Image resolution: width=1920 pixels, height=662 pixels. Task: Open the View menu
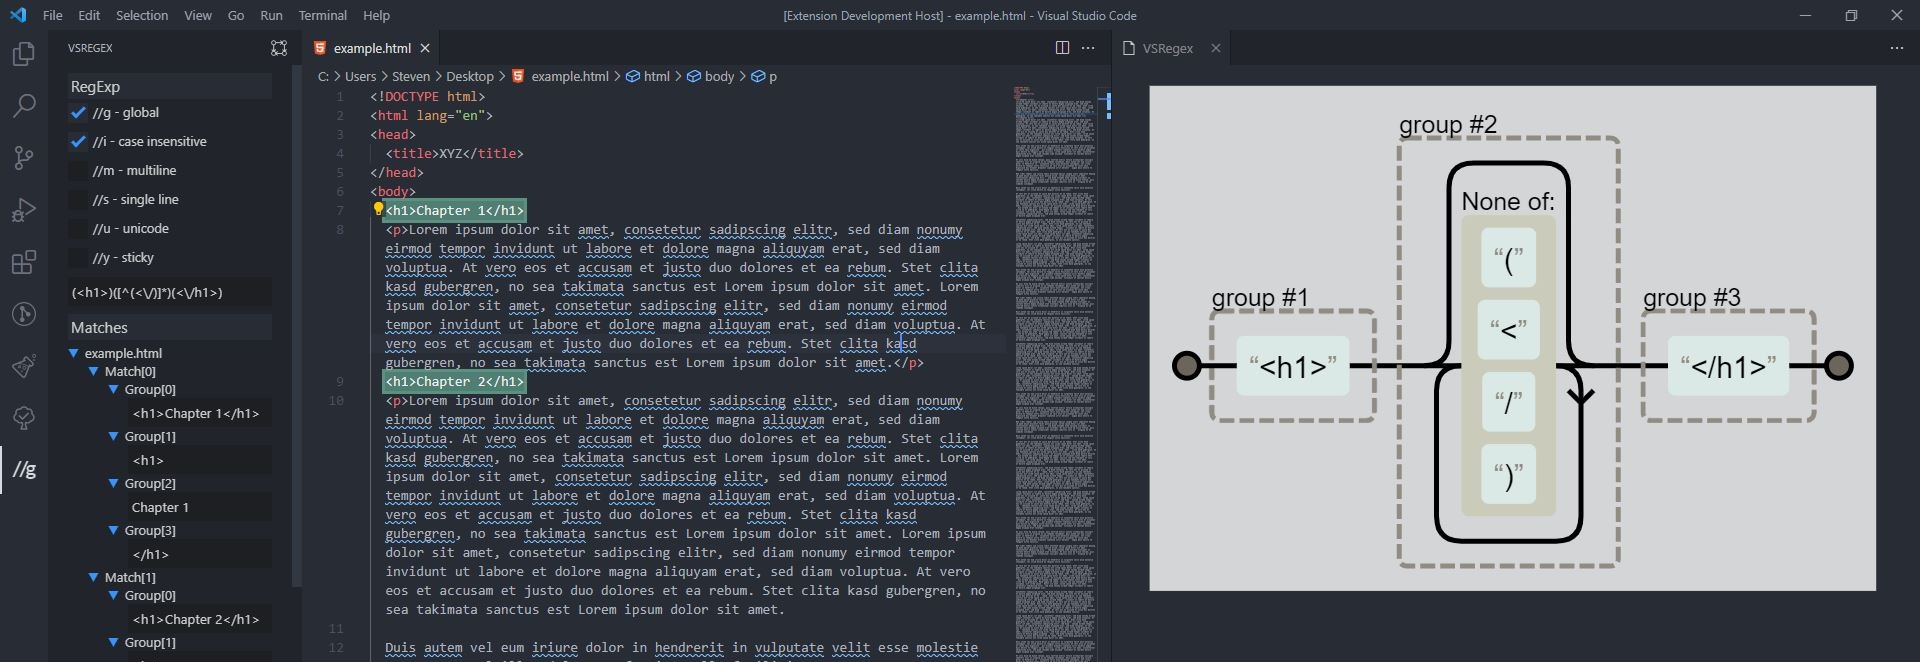[198, 15]
